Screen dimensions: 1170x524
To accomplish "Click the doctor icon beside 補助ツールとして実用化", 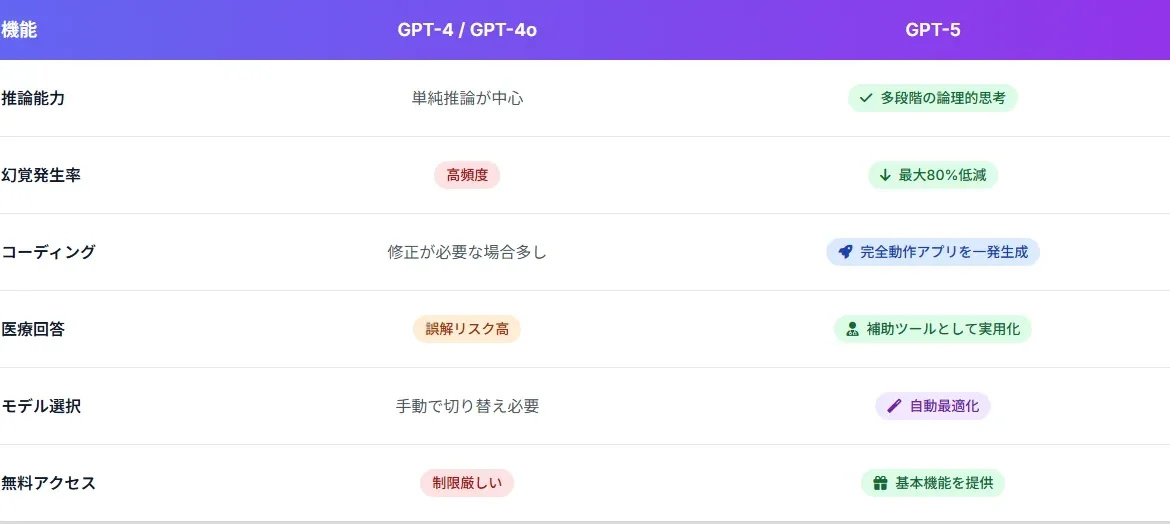I will pyautogui.click(x=852, y=329).
